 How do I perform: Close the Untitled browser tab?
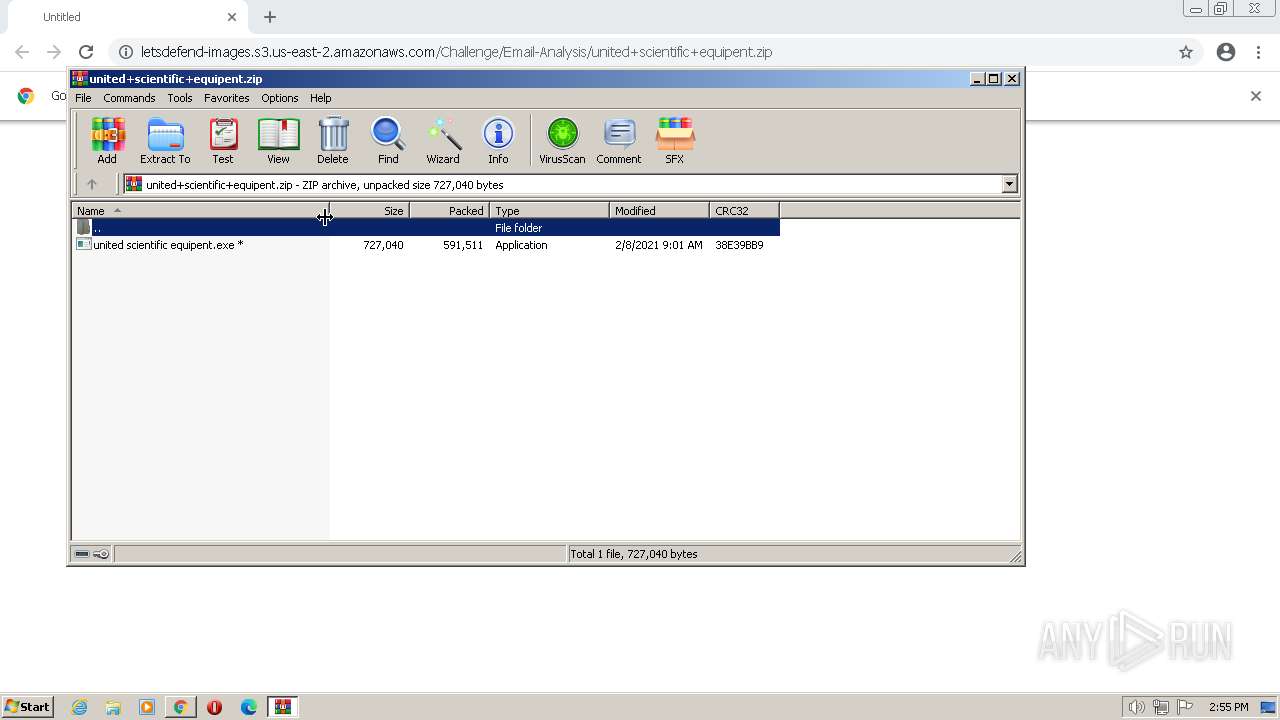coord(232,17)
